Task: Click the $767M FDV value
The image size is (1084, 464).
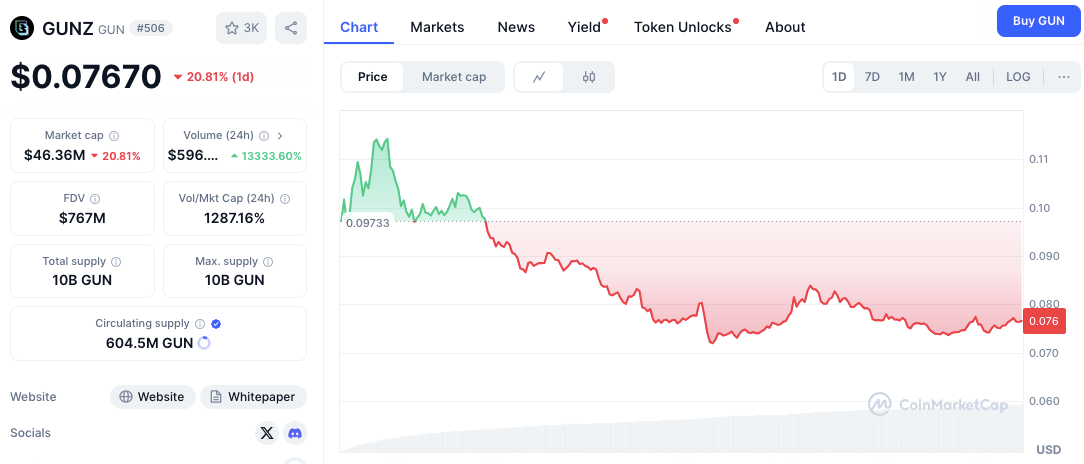Action: click(x=82, y=219)
